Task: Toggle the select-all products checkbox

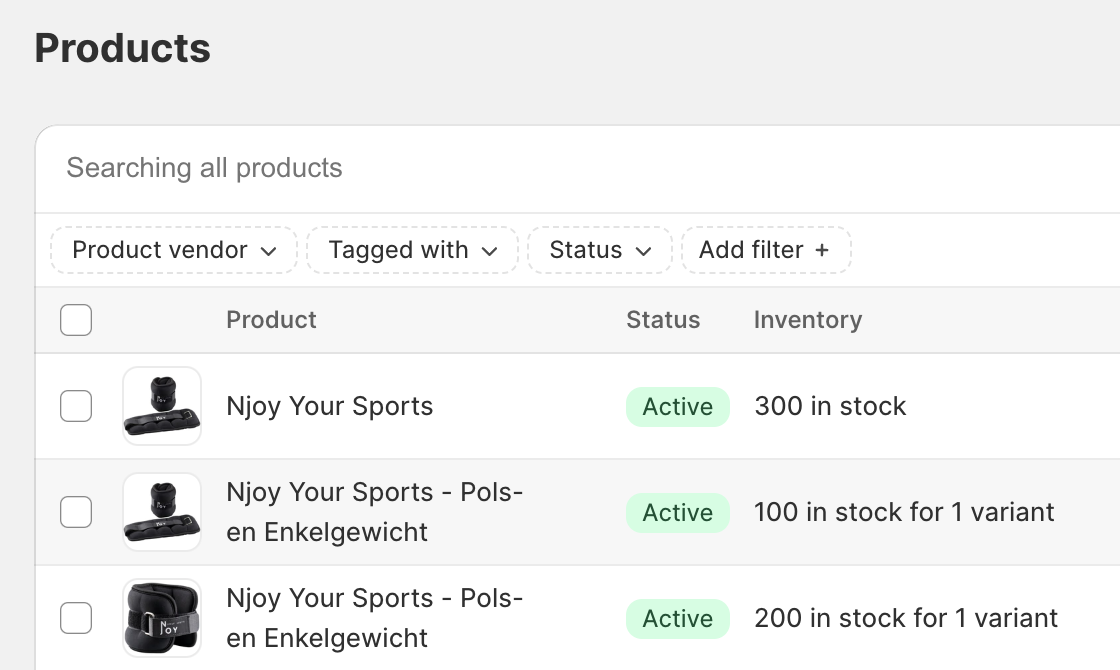Action: click(x=76, y=320)
